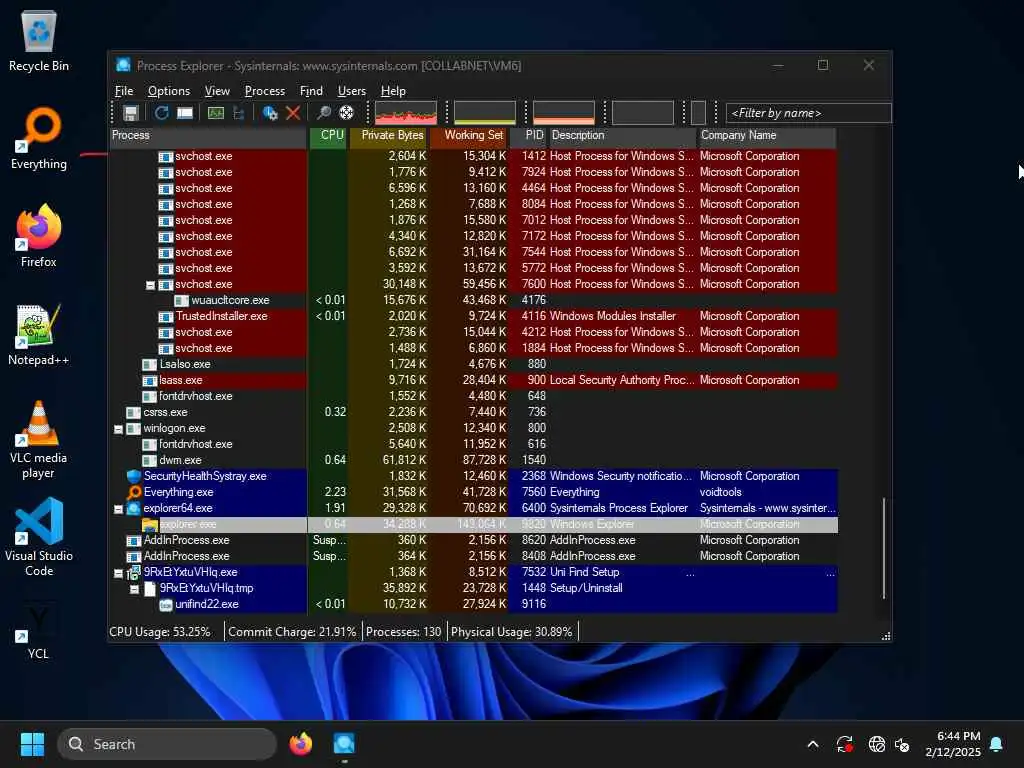Open the Users menu
The height and width of the screenshot is (768, 1024).
[x=351, y=91]
